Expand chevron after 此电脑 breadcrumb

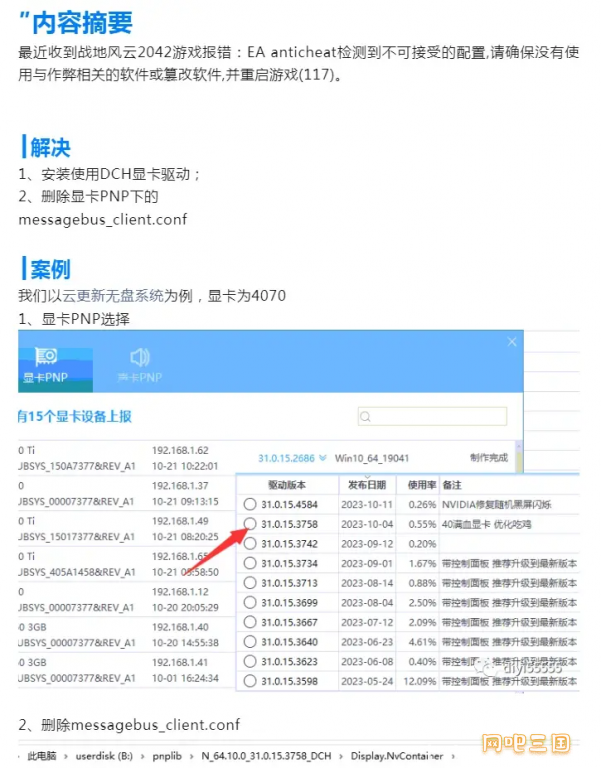coord(66,756)
